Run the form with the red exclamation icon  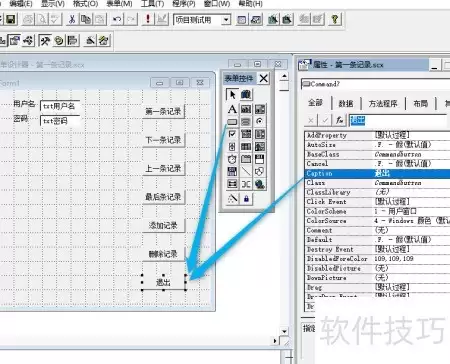(148, 20)
